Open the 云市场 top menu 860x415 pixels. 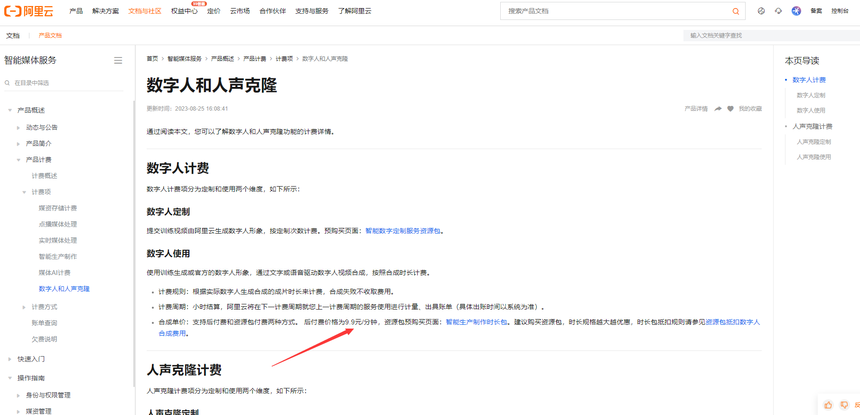pyautogui.click(x=240, y=11)
